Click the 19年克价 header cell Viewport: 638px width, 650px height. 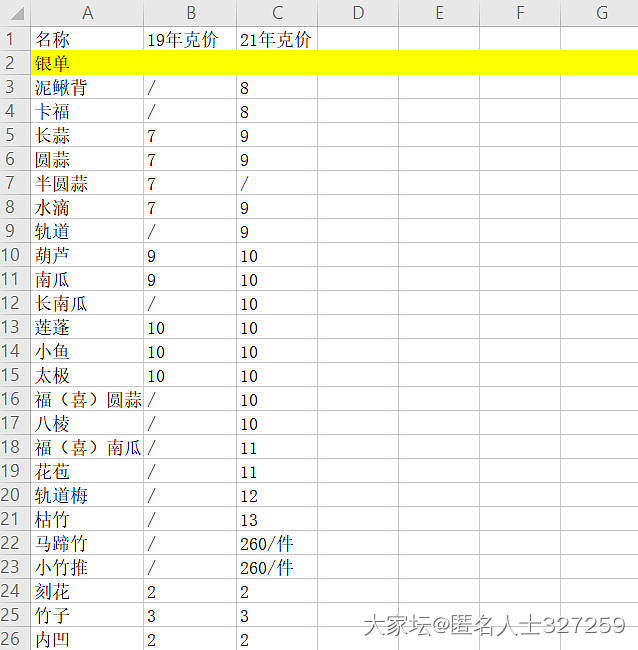[190, 40]
